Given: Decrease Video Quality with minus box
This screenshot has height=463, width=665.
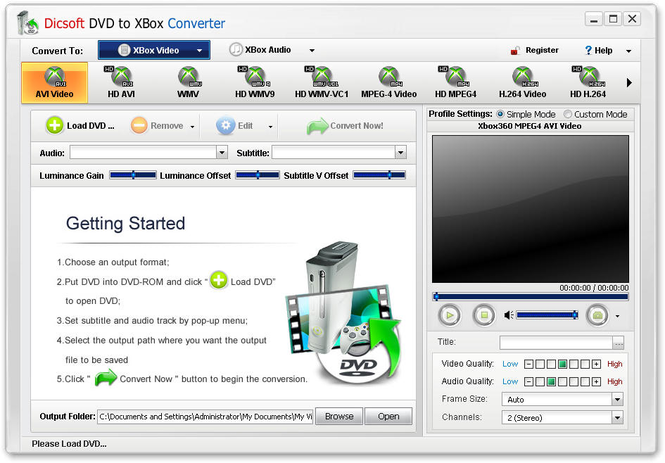Looking at the screenshot, I should point(528,364).
